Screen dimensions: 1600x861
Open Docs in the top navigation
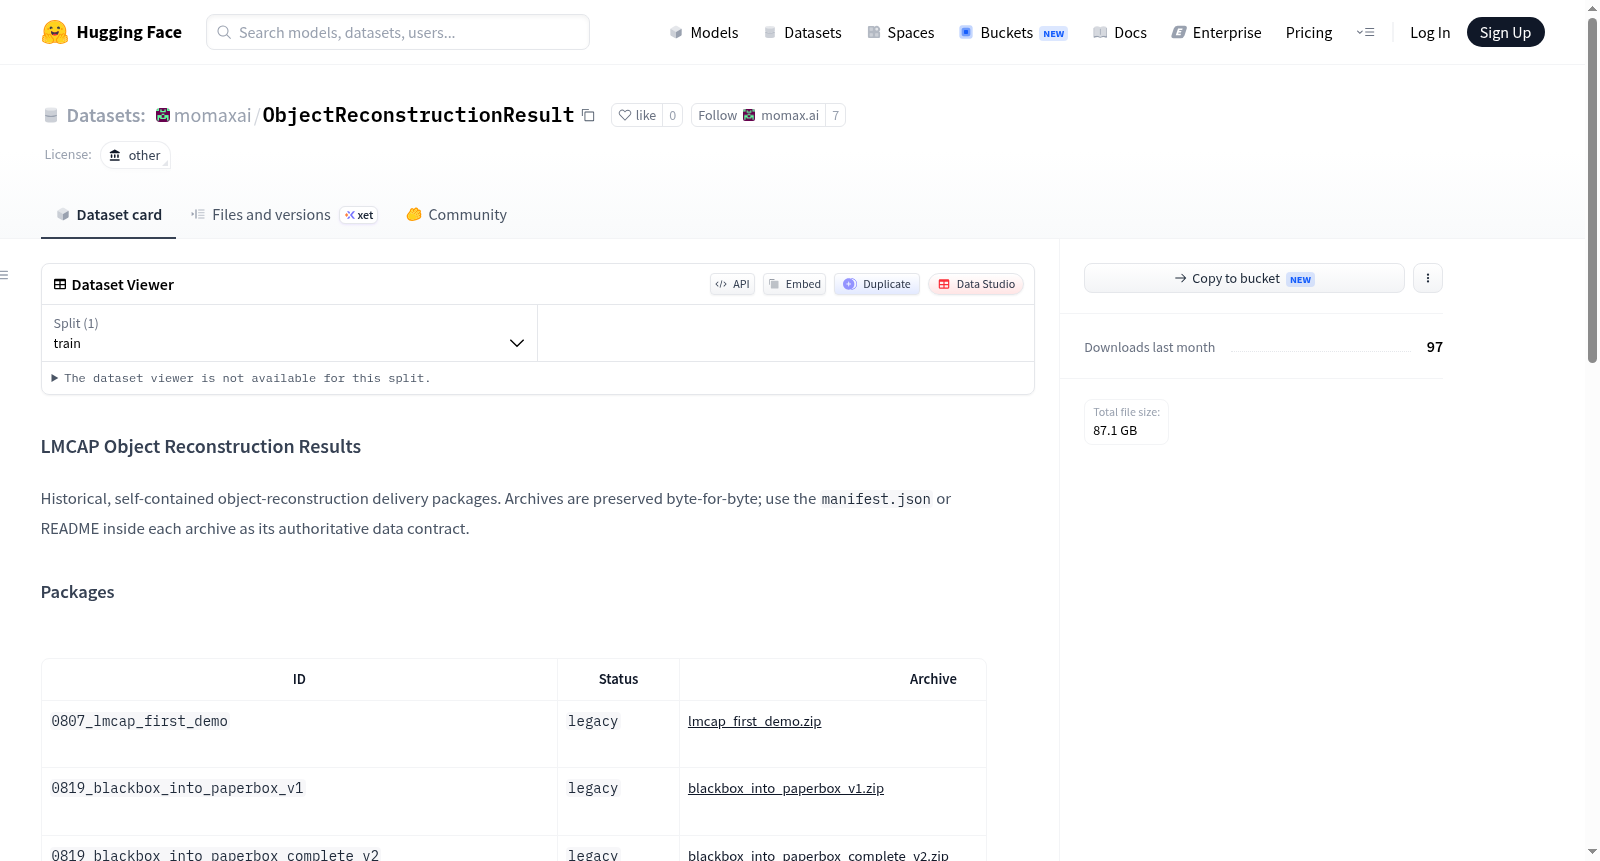coord(1120,32)
